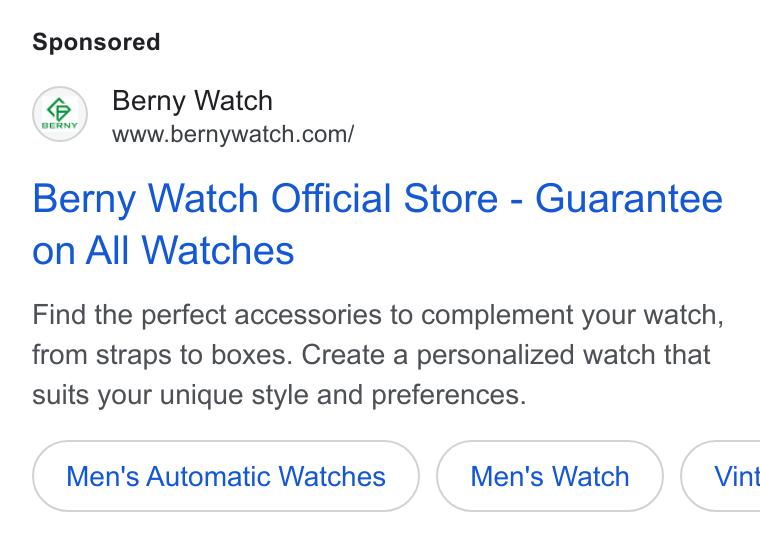Screen dimensions: 760x544
Task: Click the green BERNY wordmark inside the logo
Action: tap(60, 125)
